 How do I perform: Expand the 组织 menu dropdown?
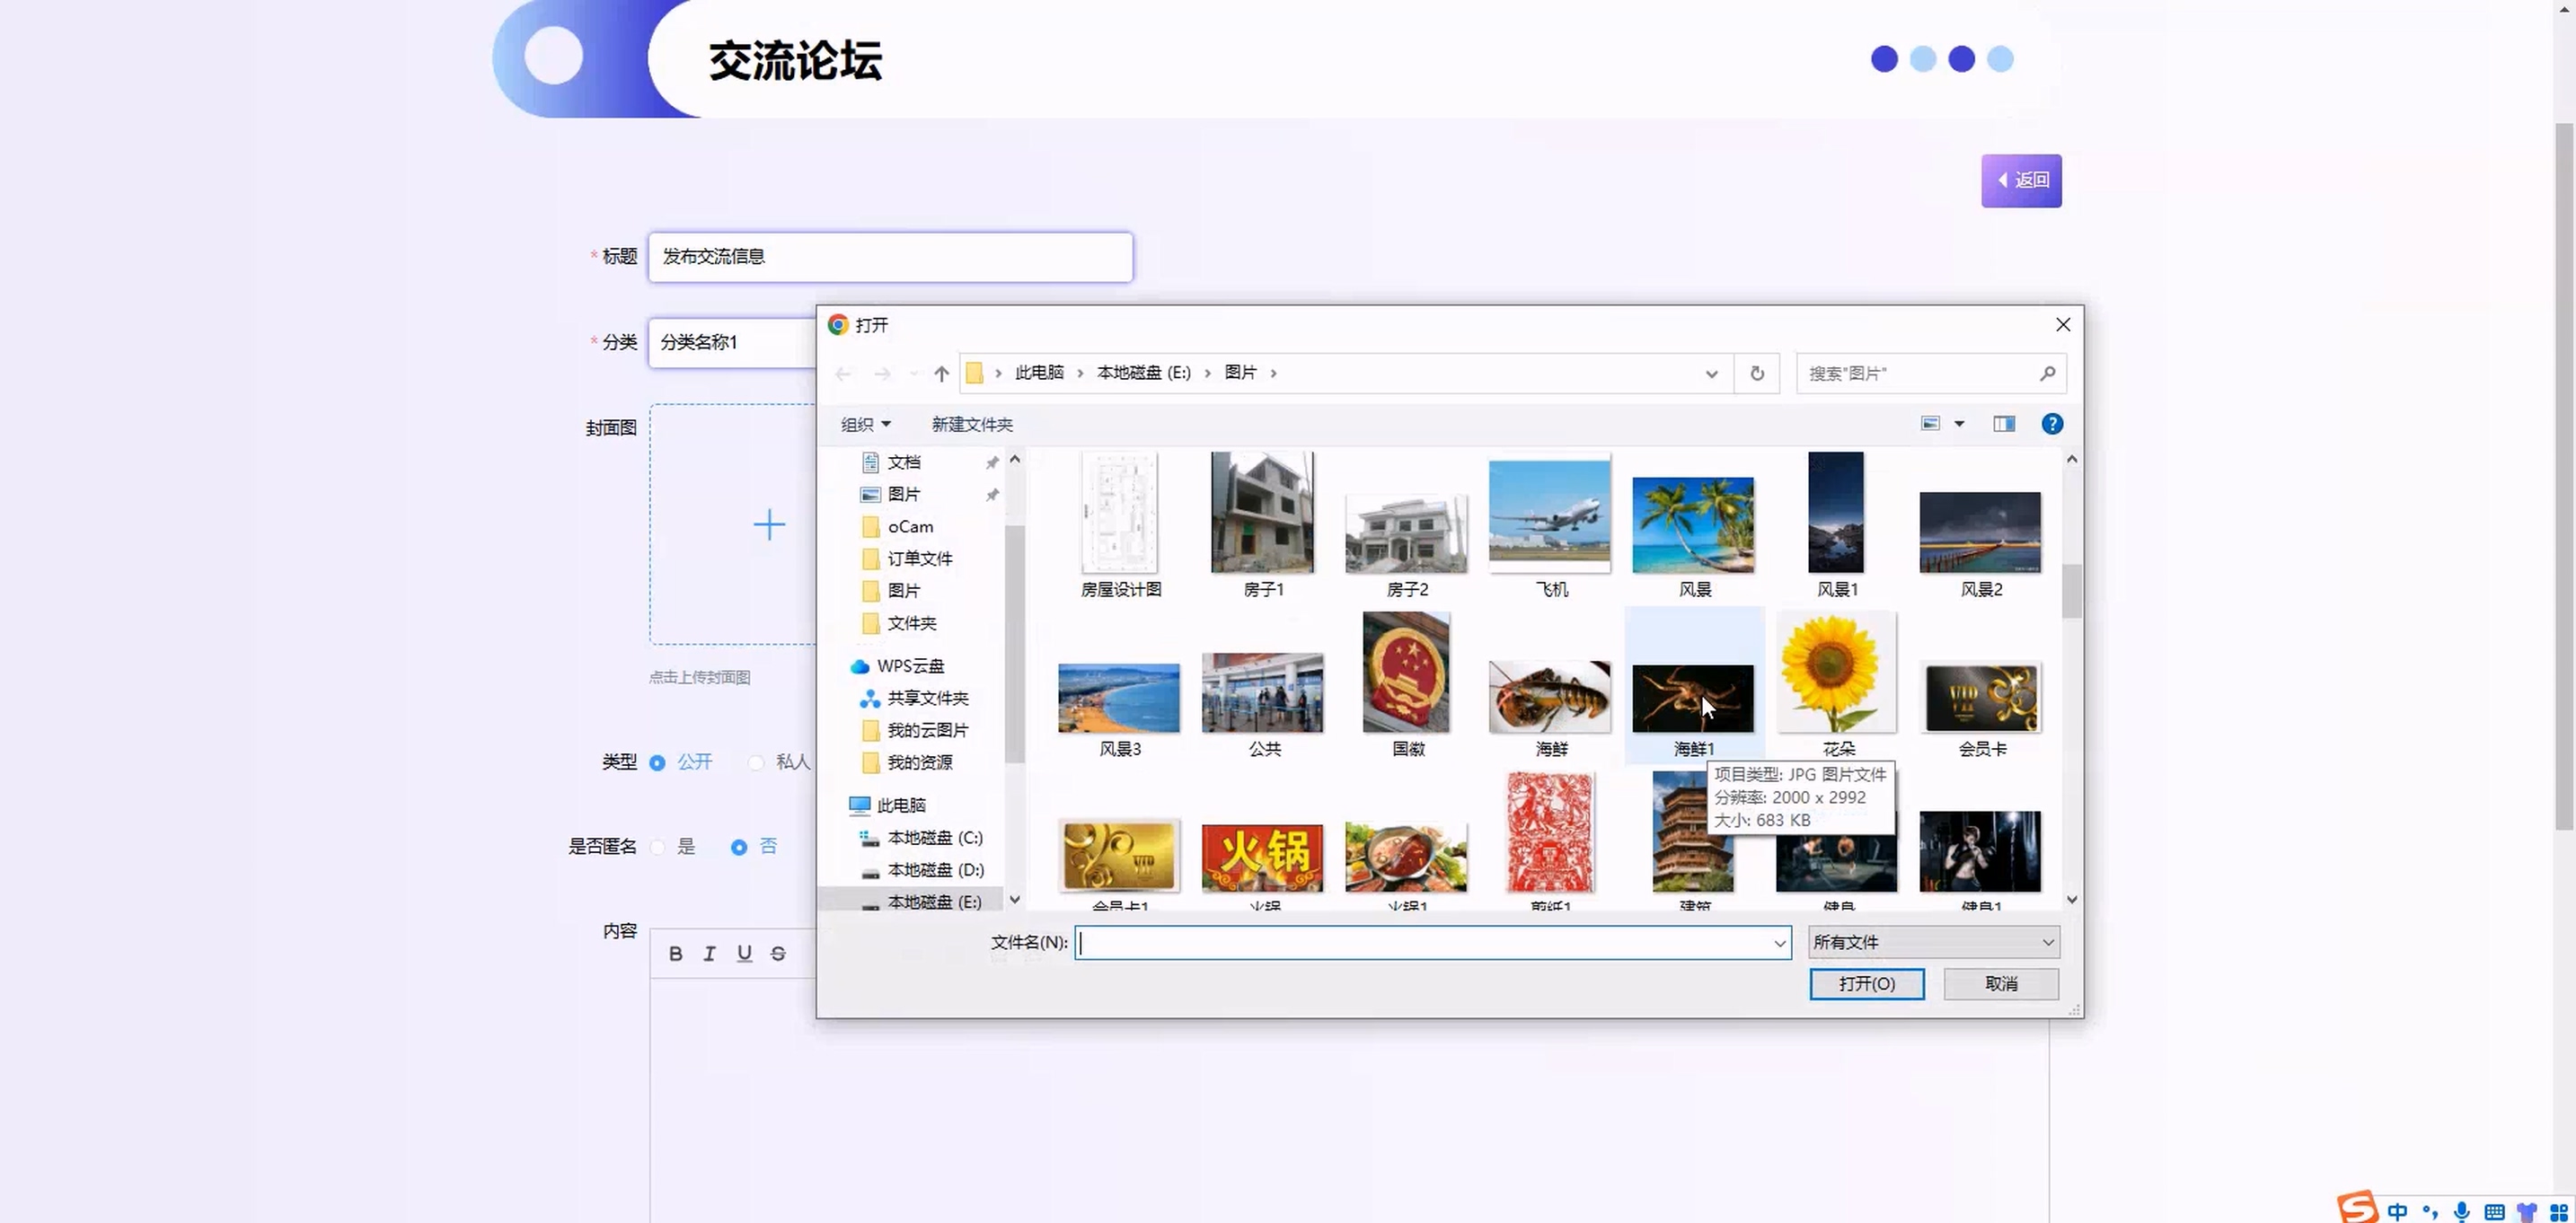pos(865,424)
